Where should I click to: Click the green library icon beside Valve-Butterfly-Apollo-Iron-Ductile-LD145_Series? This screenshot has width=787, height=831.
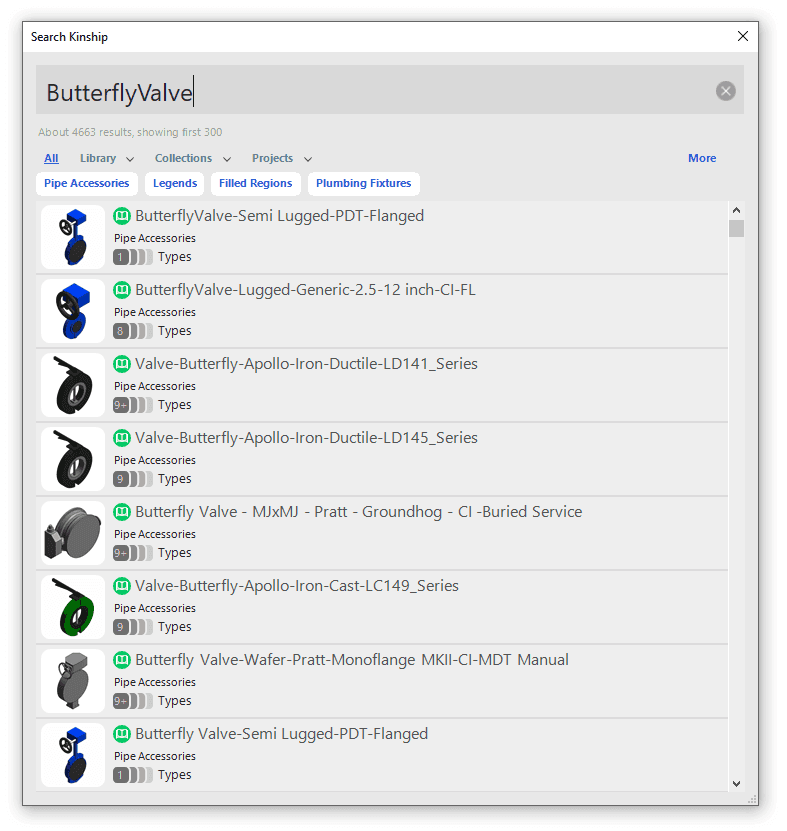point(122,438)
